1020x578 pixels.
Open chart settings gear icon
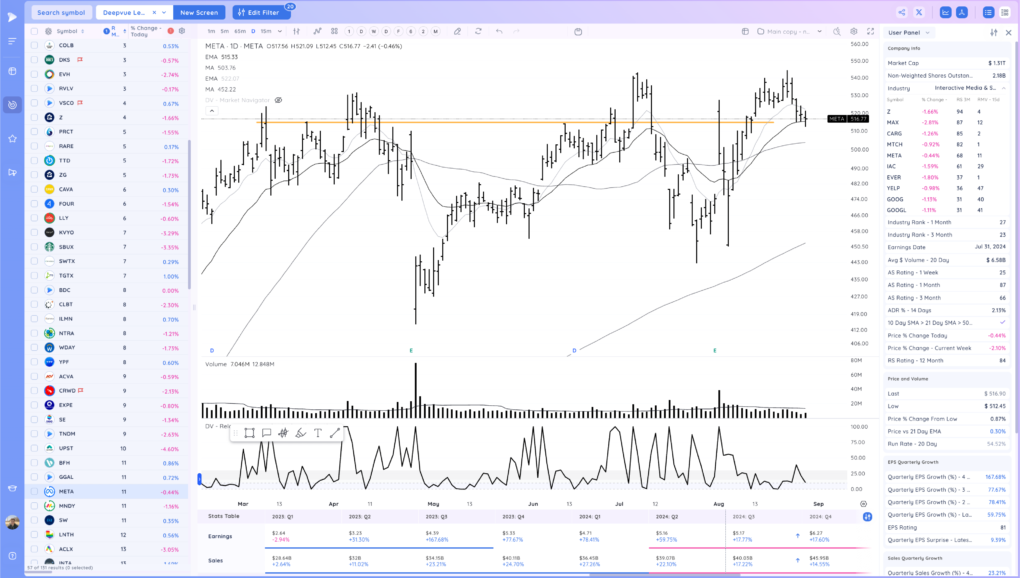pyautogui.click(x=853, y=31)
